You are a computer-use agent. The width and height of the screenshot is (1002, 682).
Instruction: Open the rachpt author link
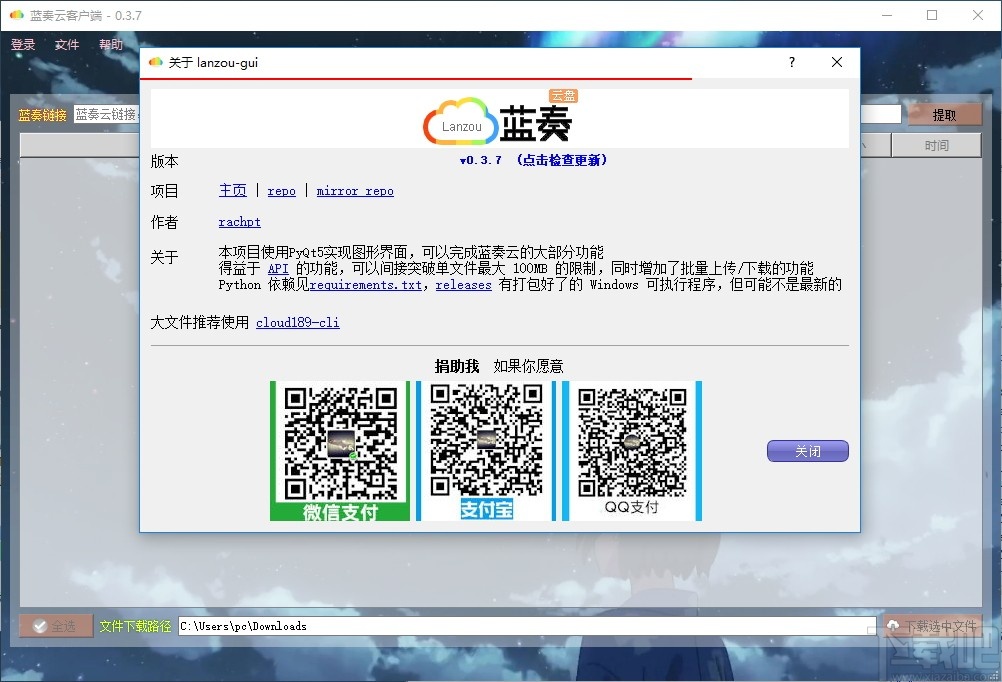point(239,222)
